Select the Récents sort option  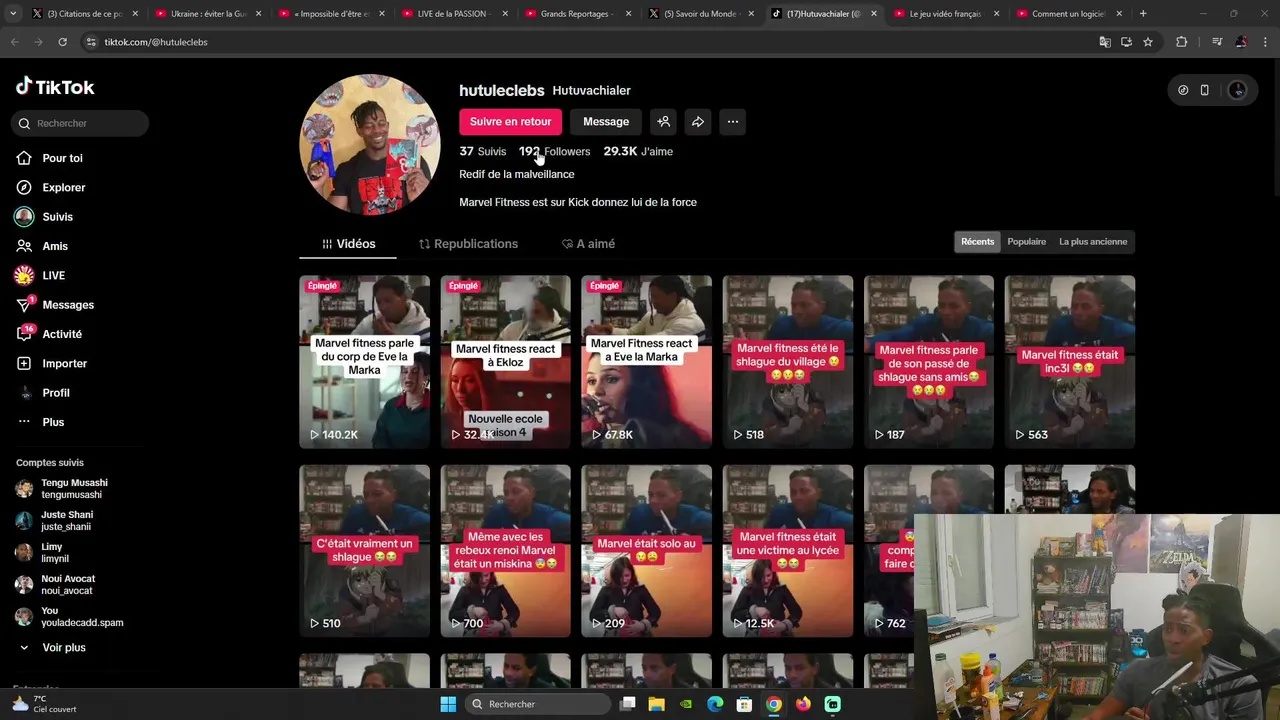point(977,242)
